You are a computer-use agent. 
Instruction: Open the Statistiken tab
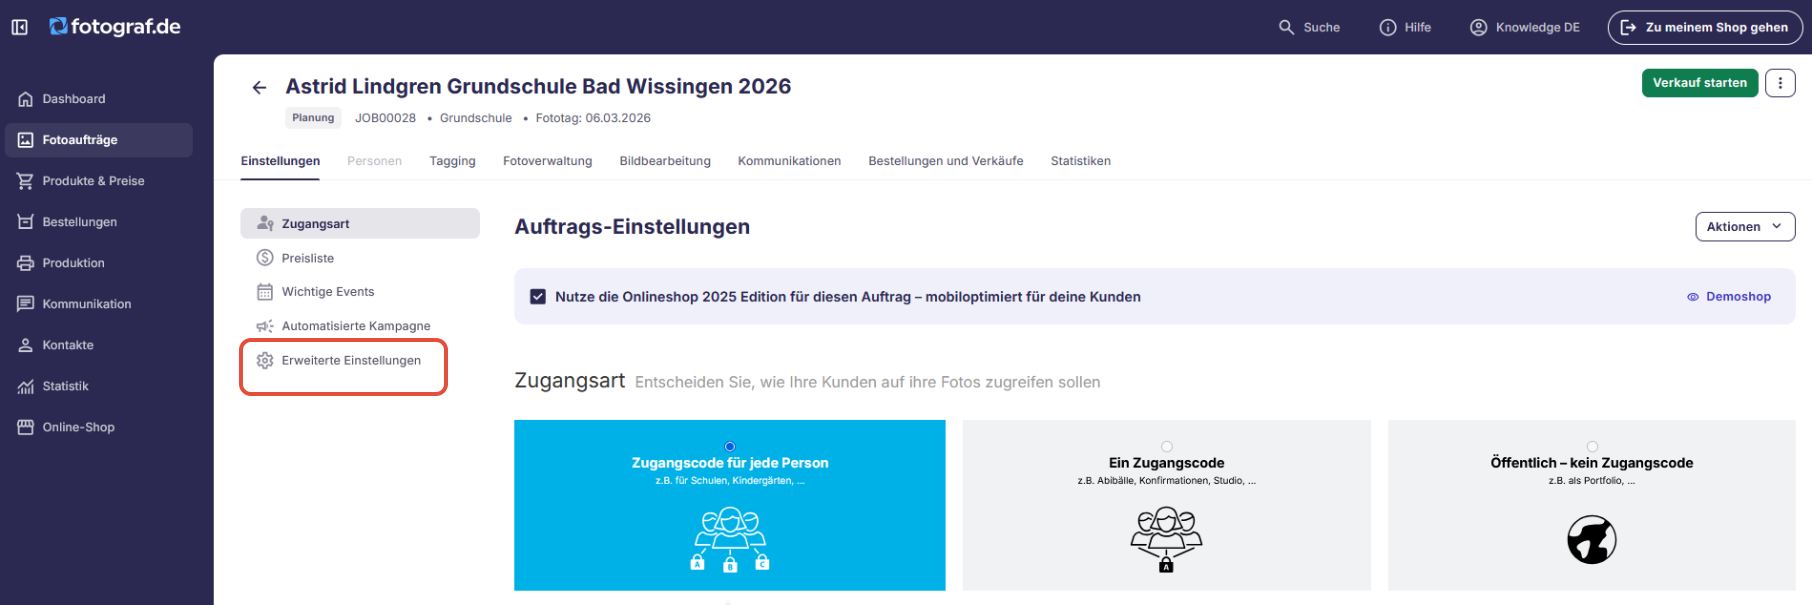1080,161
